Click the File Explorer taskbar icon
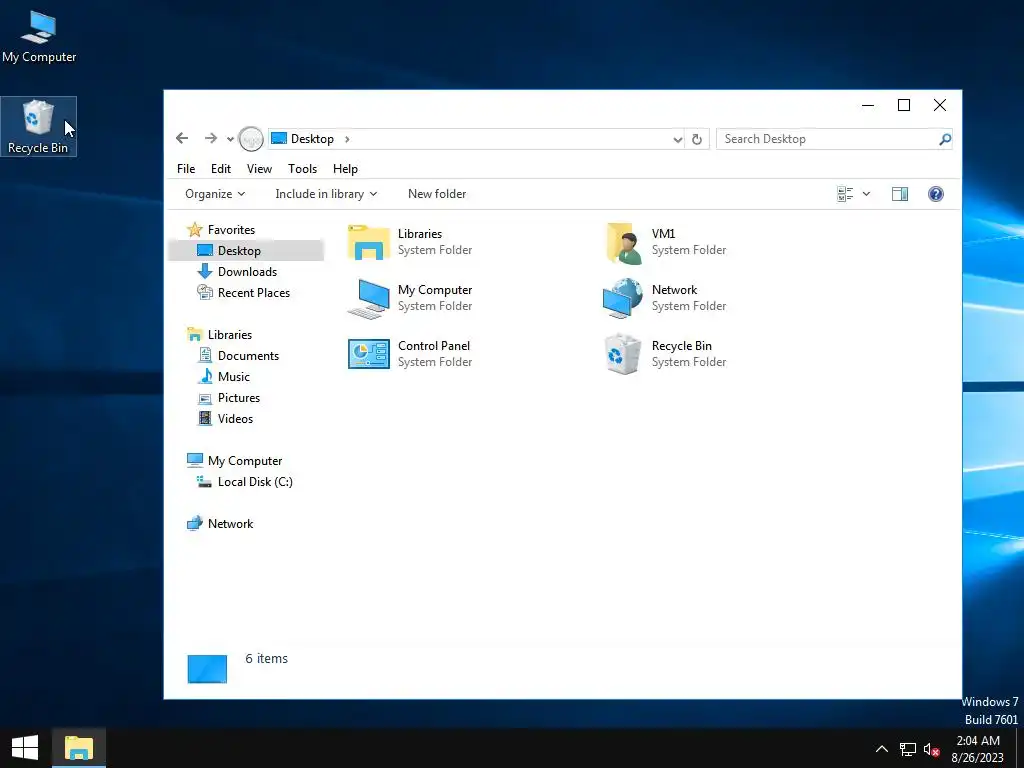Image resolution: width=1024 pixels, height=768 pixels. coord(79,748)
